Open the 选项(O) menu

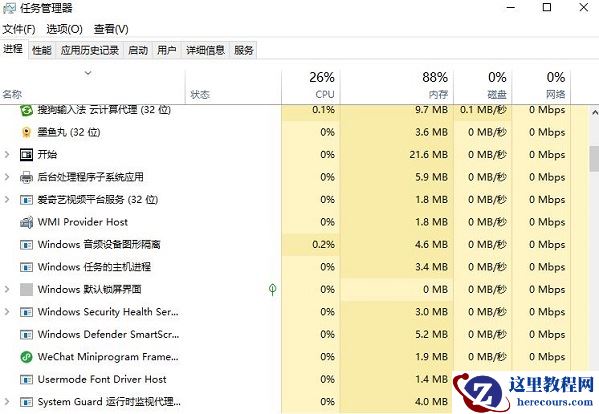point(64,29)
